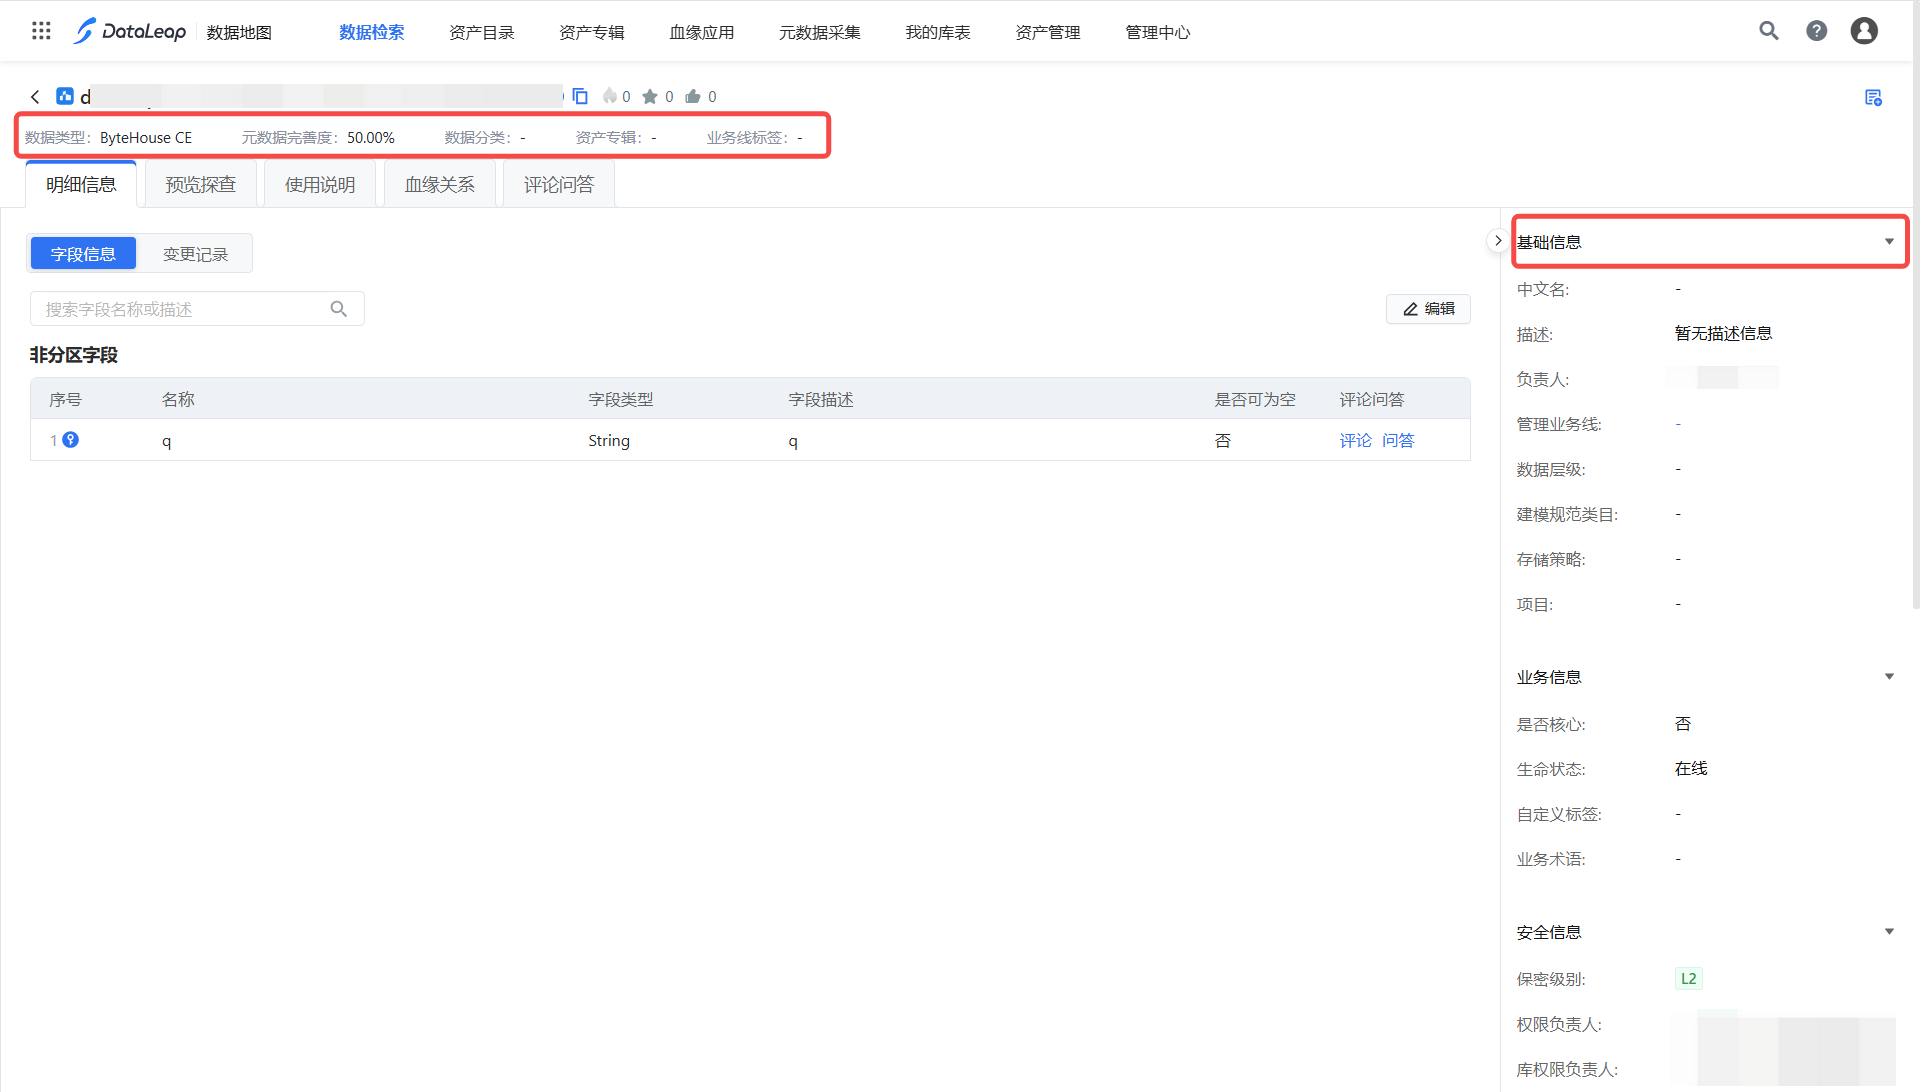This screenshot has width=1920, height=1092.
Task: Star this table as favorite
Action: [650, 97]
